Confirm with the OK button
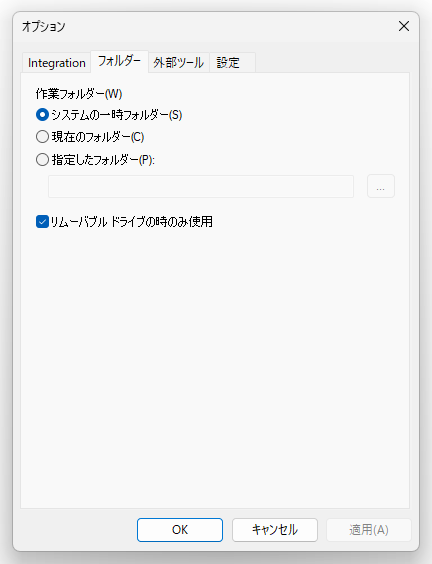Screen dimensions: 432x564 coord(180,529)
